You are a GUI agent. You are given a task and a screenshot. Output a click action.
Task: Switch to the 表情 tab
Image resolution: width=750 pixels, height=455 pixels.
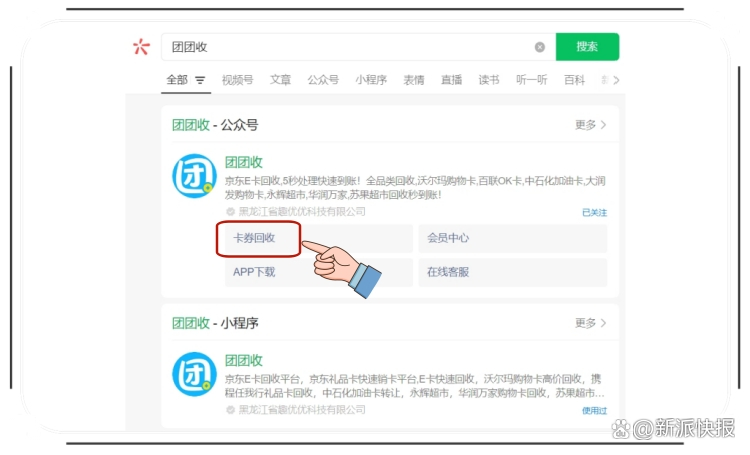click(414, 80)
